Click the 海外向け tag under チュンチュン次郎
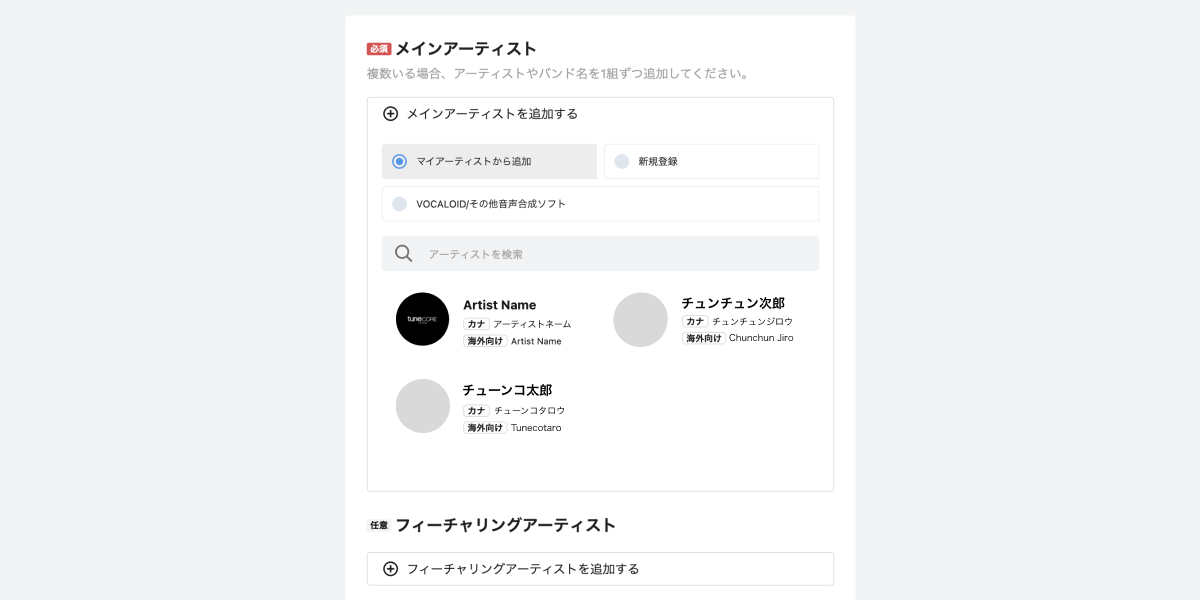The height and width of the screenshot is (600, 1200). (704, 338)
